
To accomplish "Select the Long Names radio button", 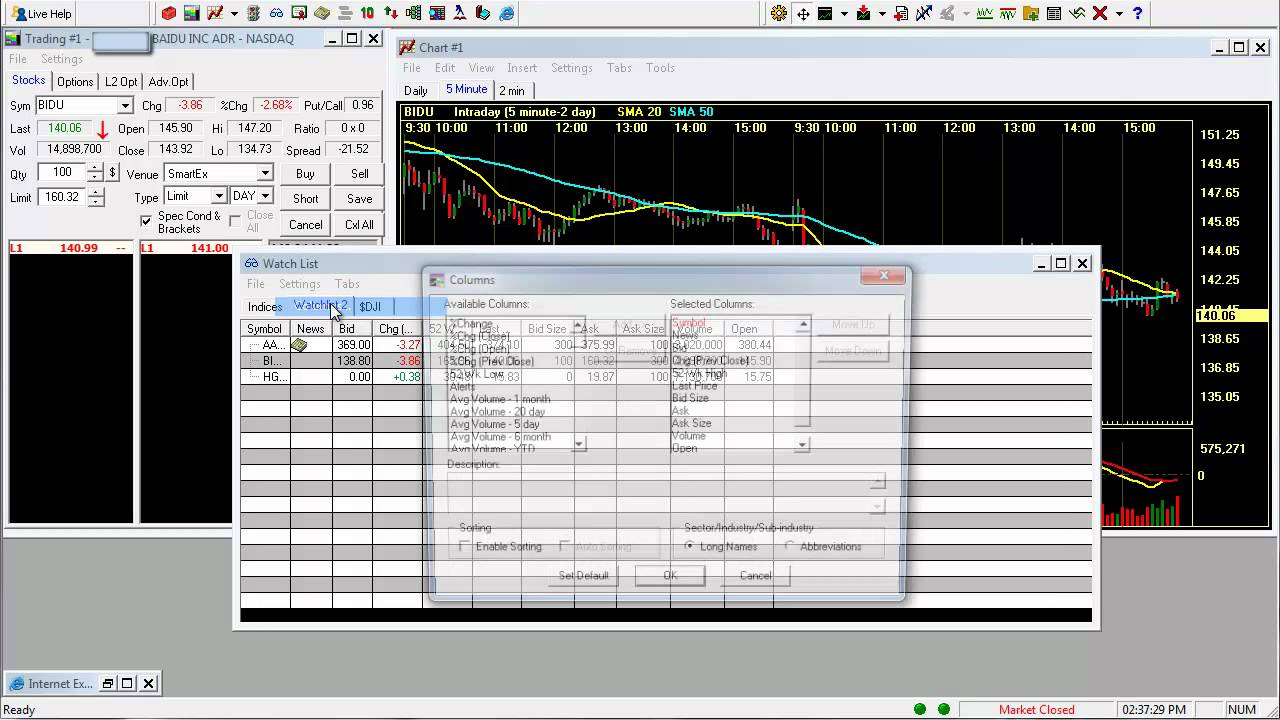I will (689, 547).
